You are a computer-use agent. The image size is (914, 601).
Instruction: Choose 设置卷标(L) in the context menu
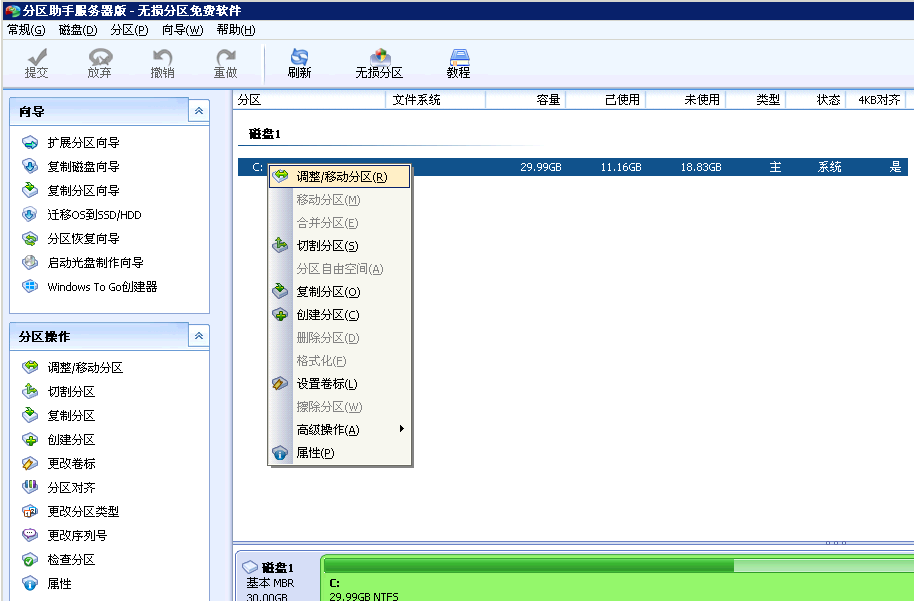click(340, 384)
